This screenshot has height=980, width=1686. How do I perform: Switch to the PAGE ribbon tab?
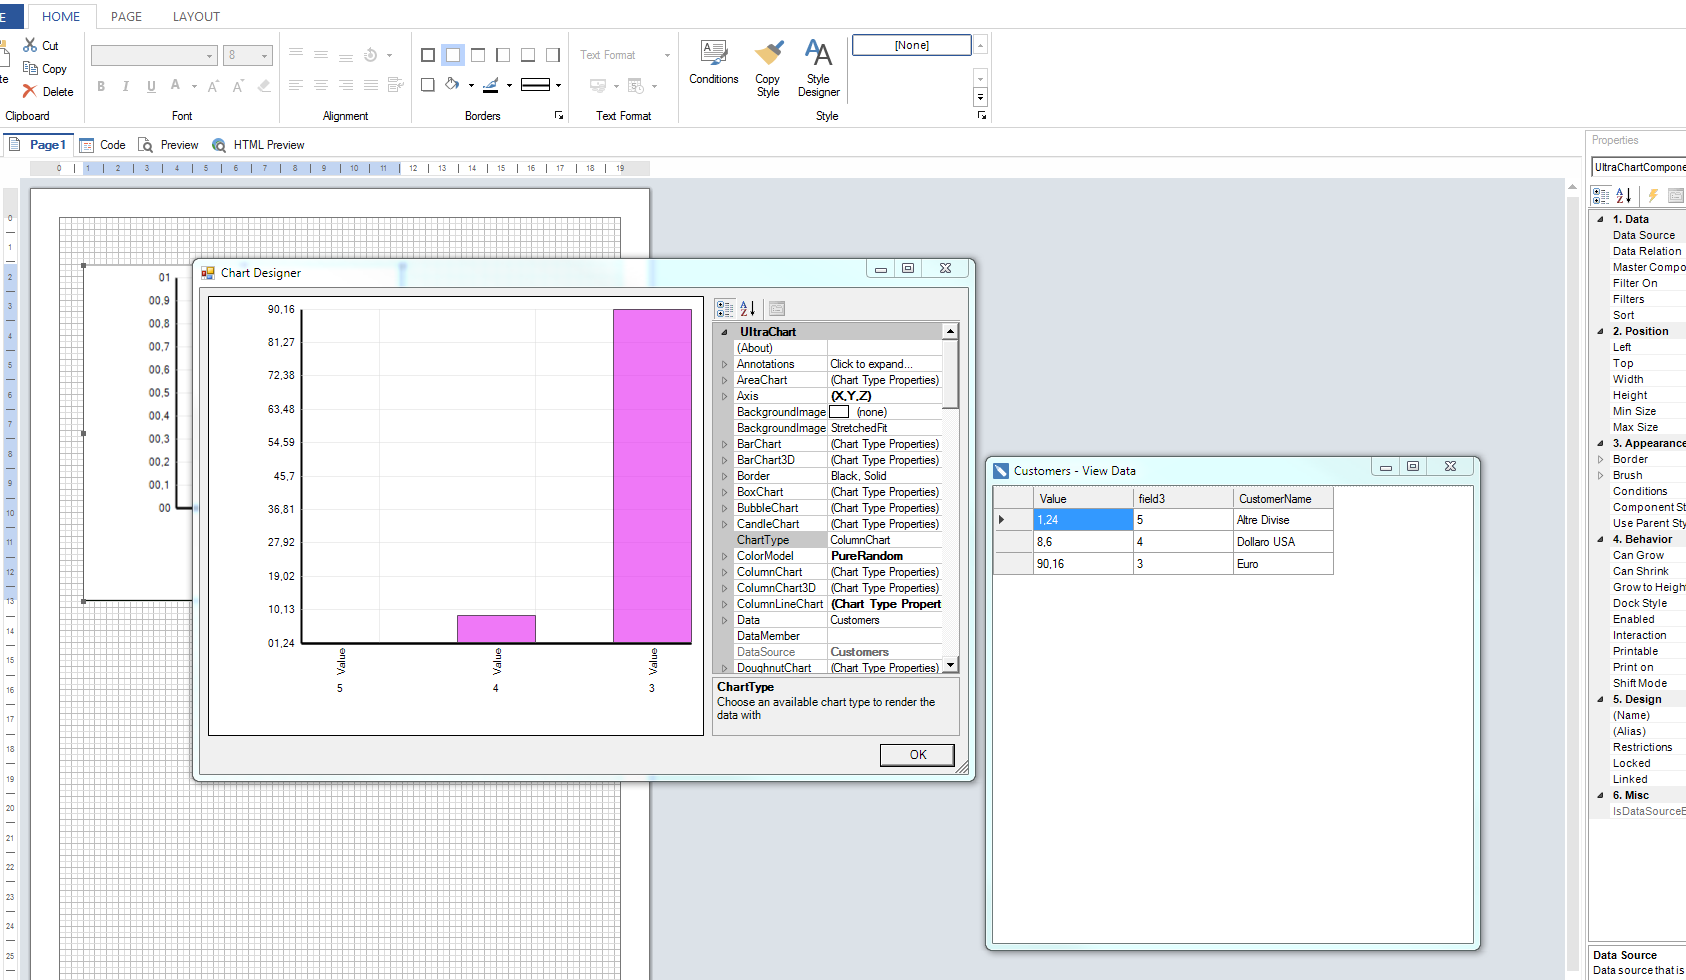click(x=126, y=16)
